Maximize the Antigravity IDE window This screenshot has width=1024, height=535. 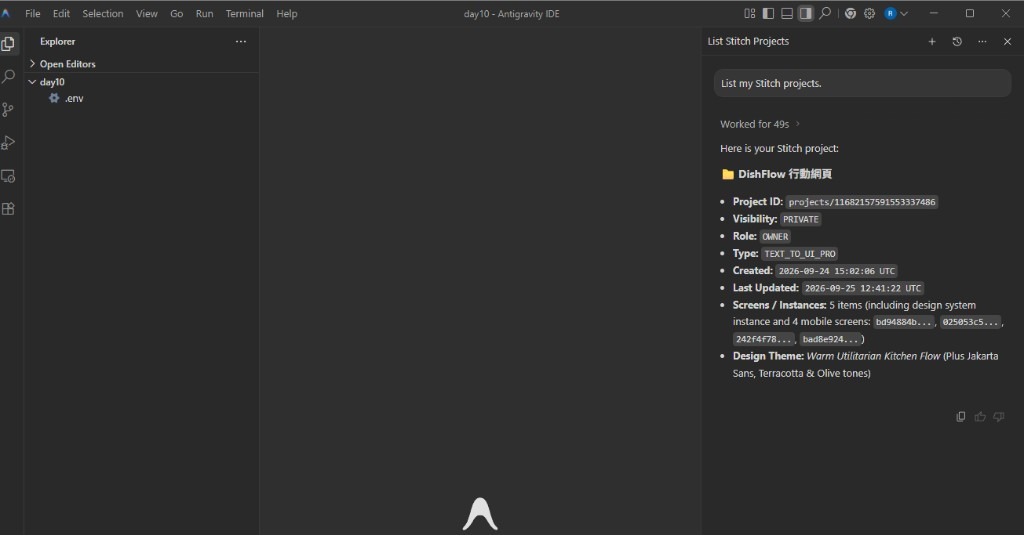click(970, 13)
